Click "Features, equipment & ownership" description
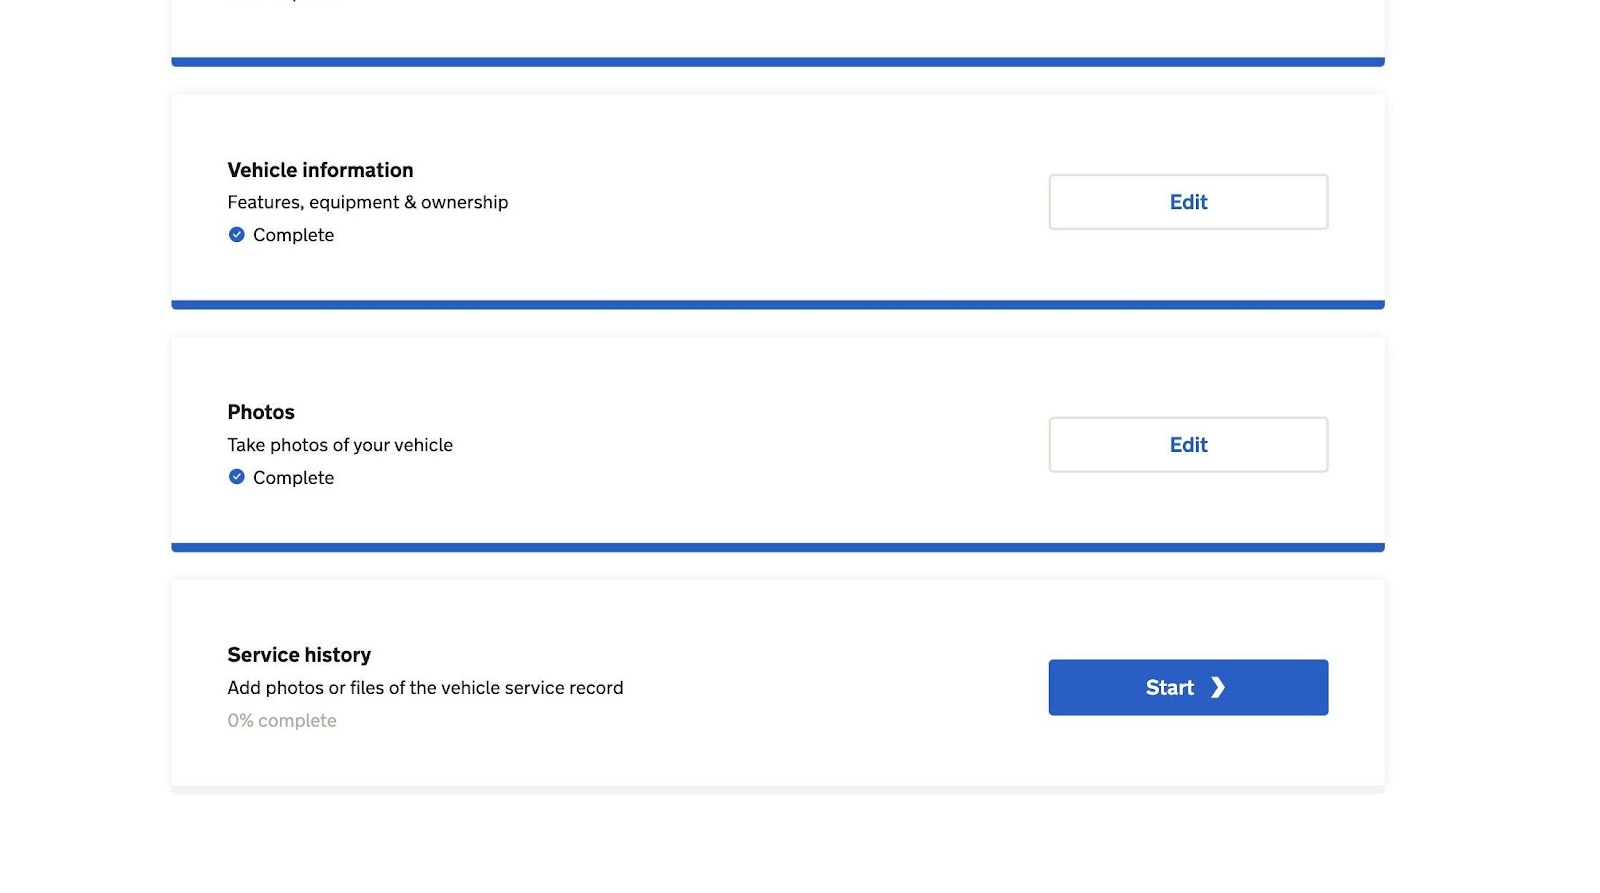 pyautogui.click(x=367, y=202)
